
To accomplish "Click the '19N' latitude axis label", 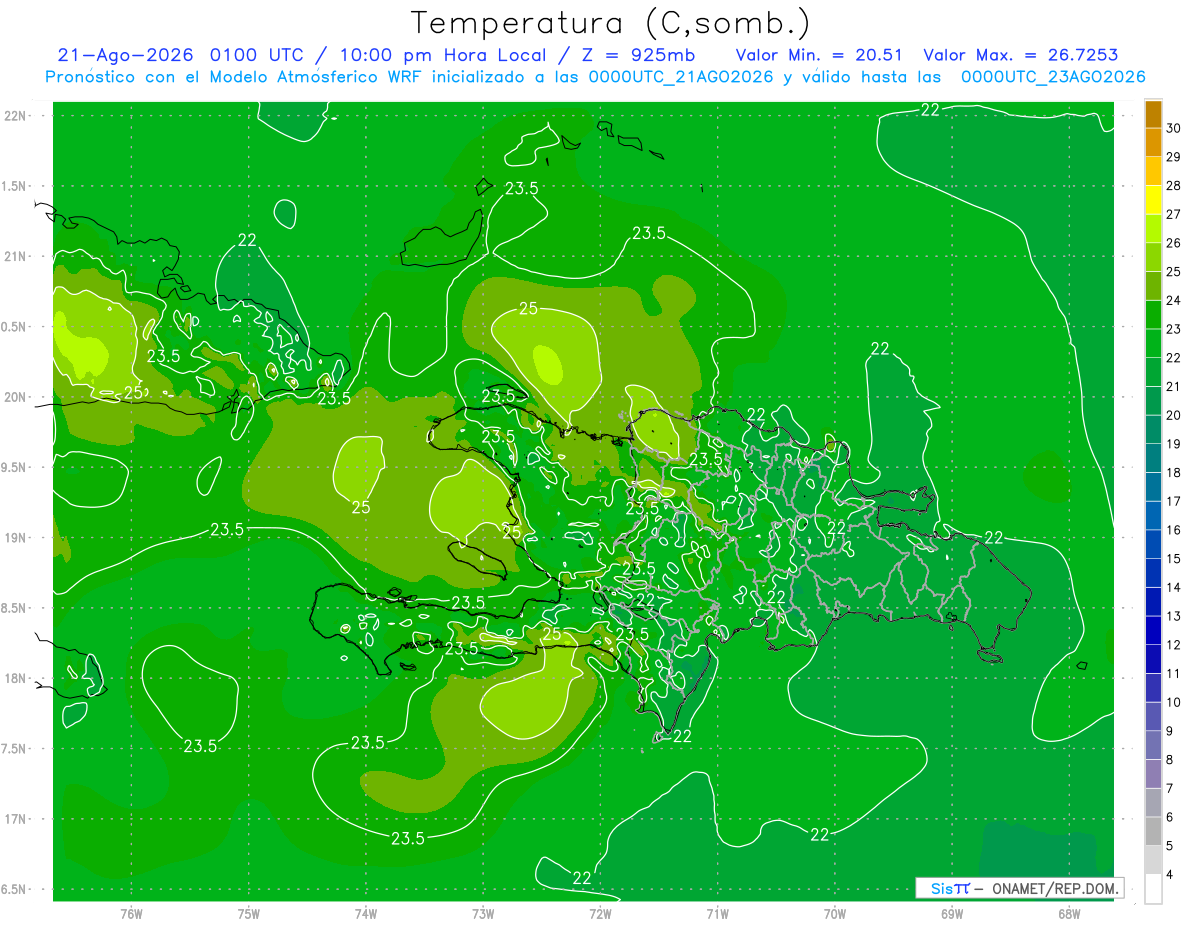I will coord(15,537).
